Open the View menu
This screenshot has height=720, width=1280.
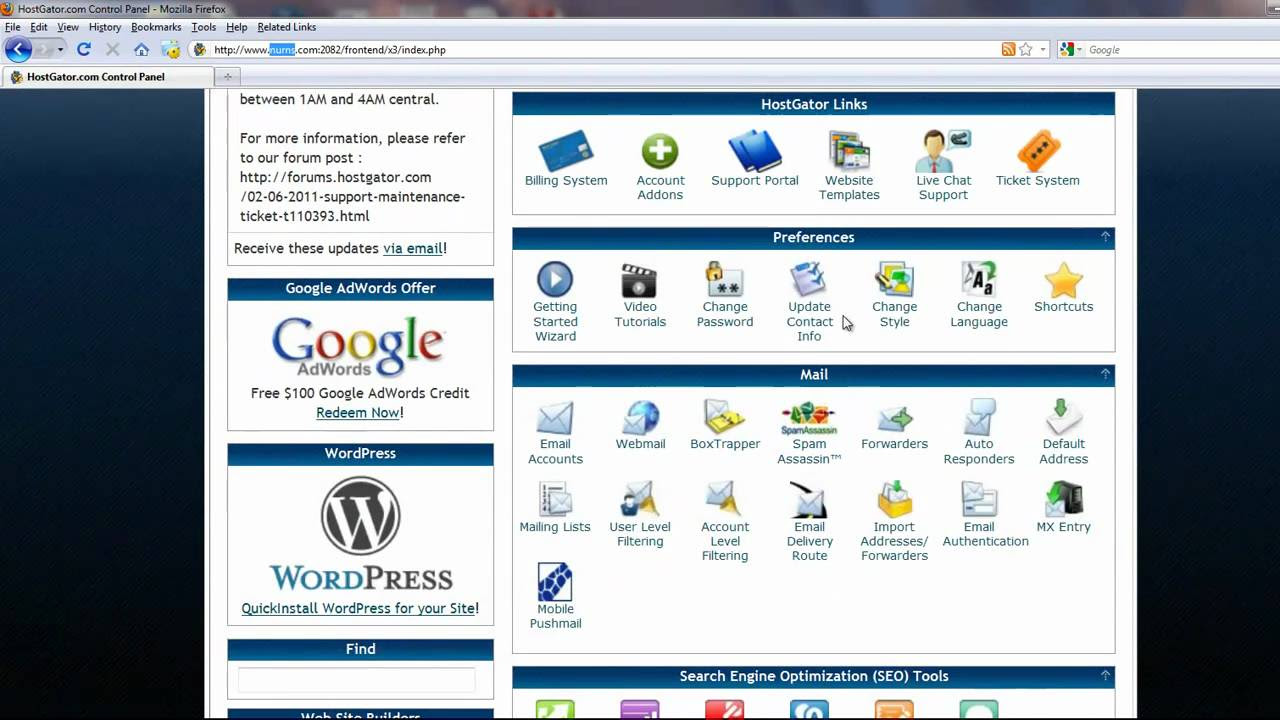click(68, 27)
